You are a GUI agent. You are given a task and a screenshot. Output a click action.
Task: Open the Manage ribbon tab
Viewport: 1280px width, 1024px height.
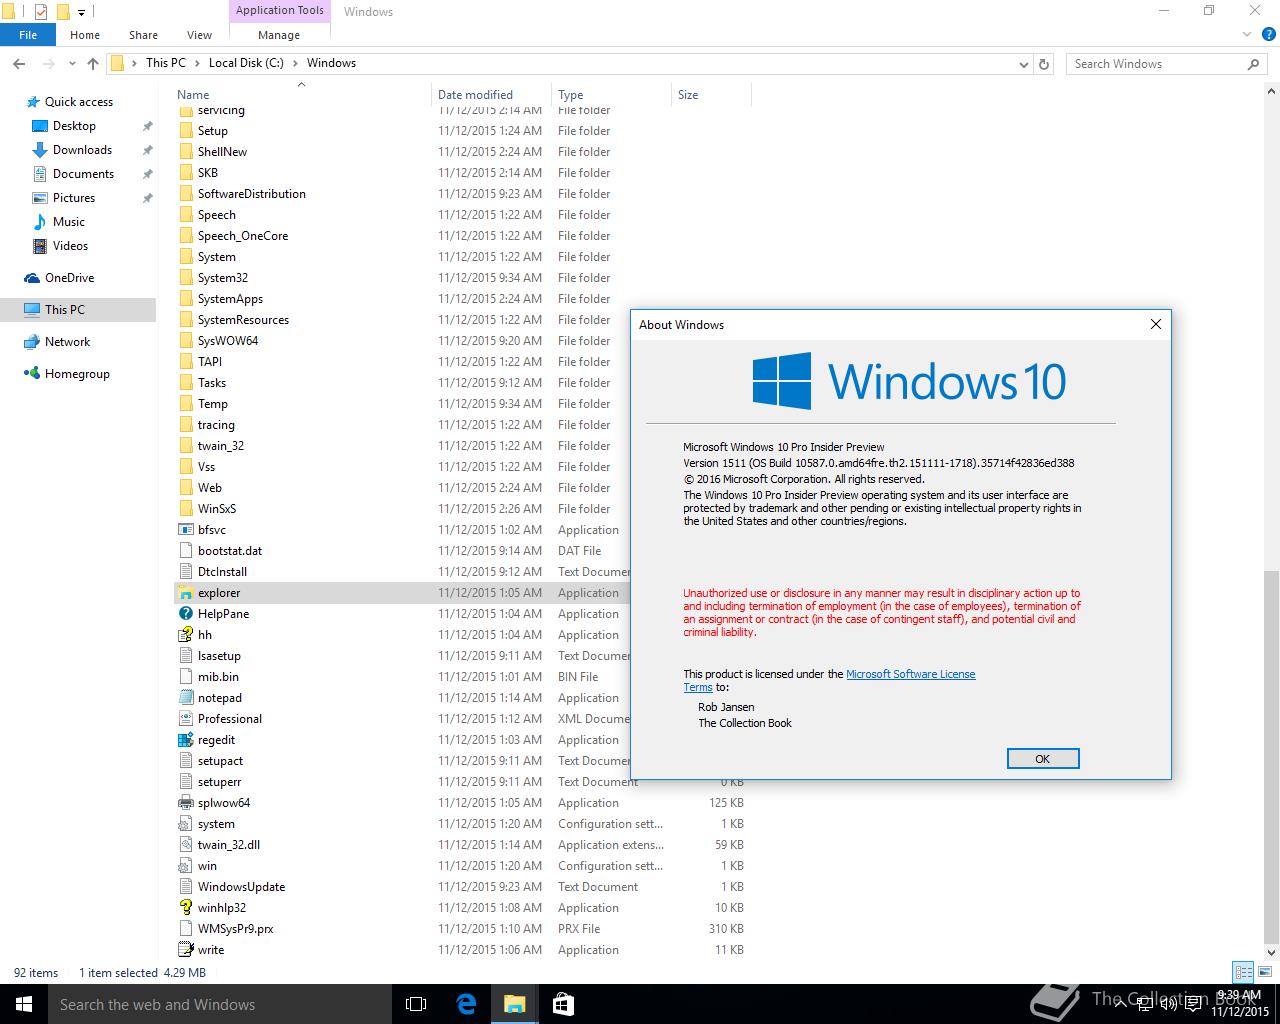point(279,35)
